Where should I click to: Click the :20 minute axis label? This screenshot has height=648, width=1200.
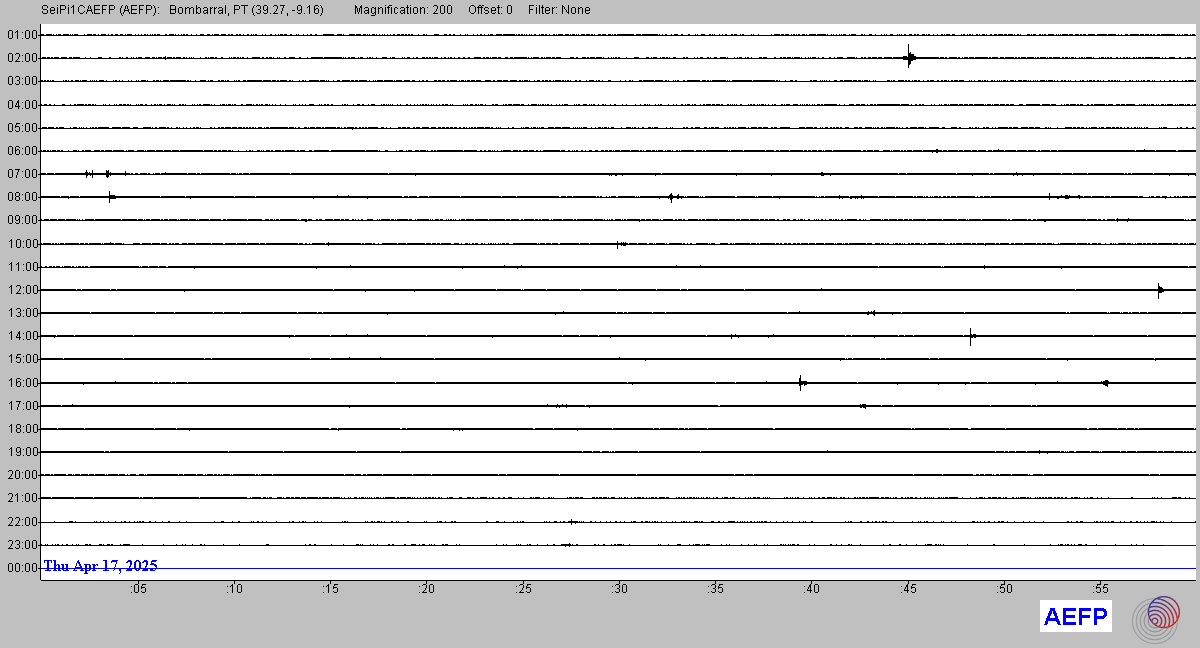pyautogui.click(x=427, y=590)
